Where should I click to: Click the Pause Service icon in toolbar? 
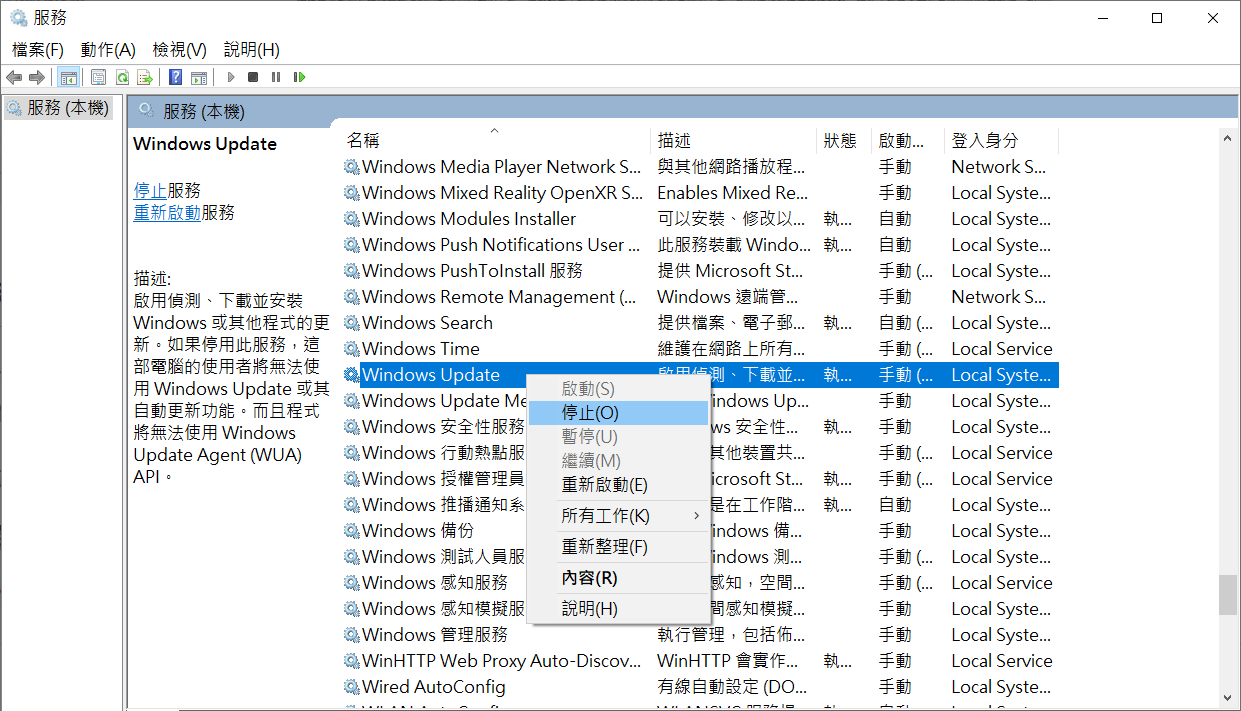point(275,77)
